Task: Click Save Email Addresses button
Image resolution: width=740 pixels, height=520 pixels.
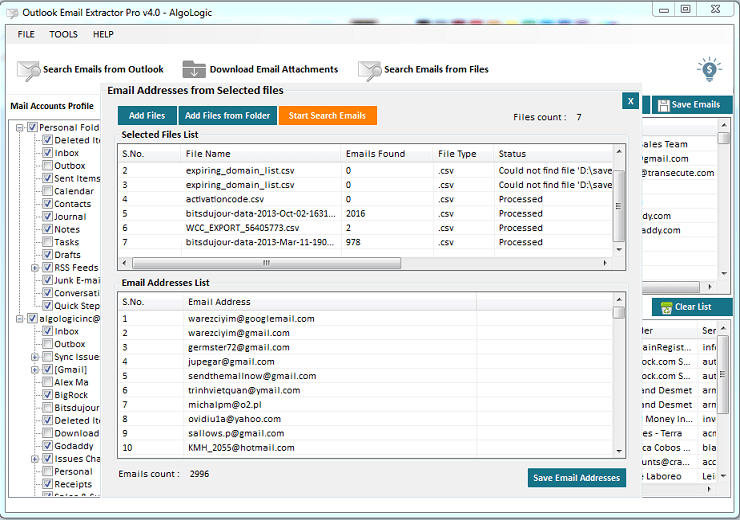Action: pos(577,478)
